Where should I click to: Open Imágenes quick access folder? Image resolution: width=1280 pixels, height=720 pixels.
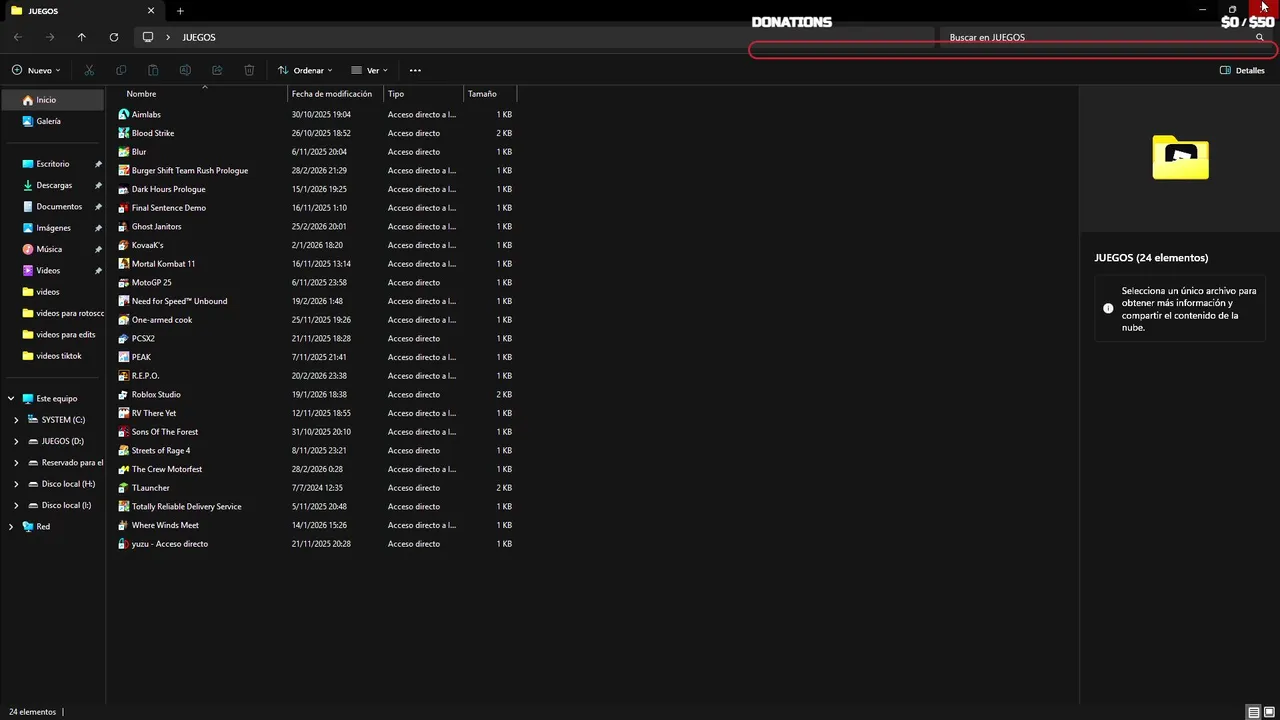tap(52, 228)
